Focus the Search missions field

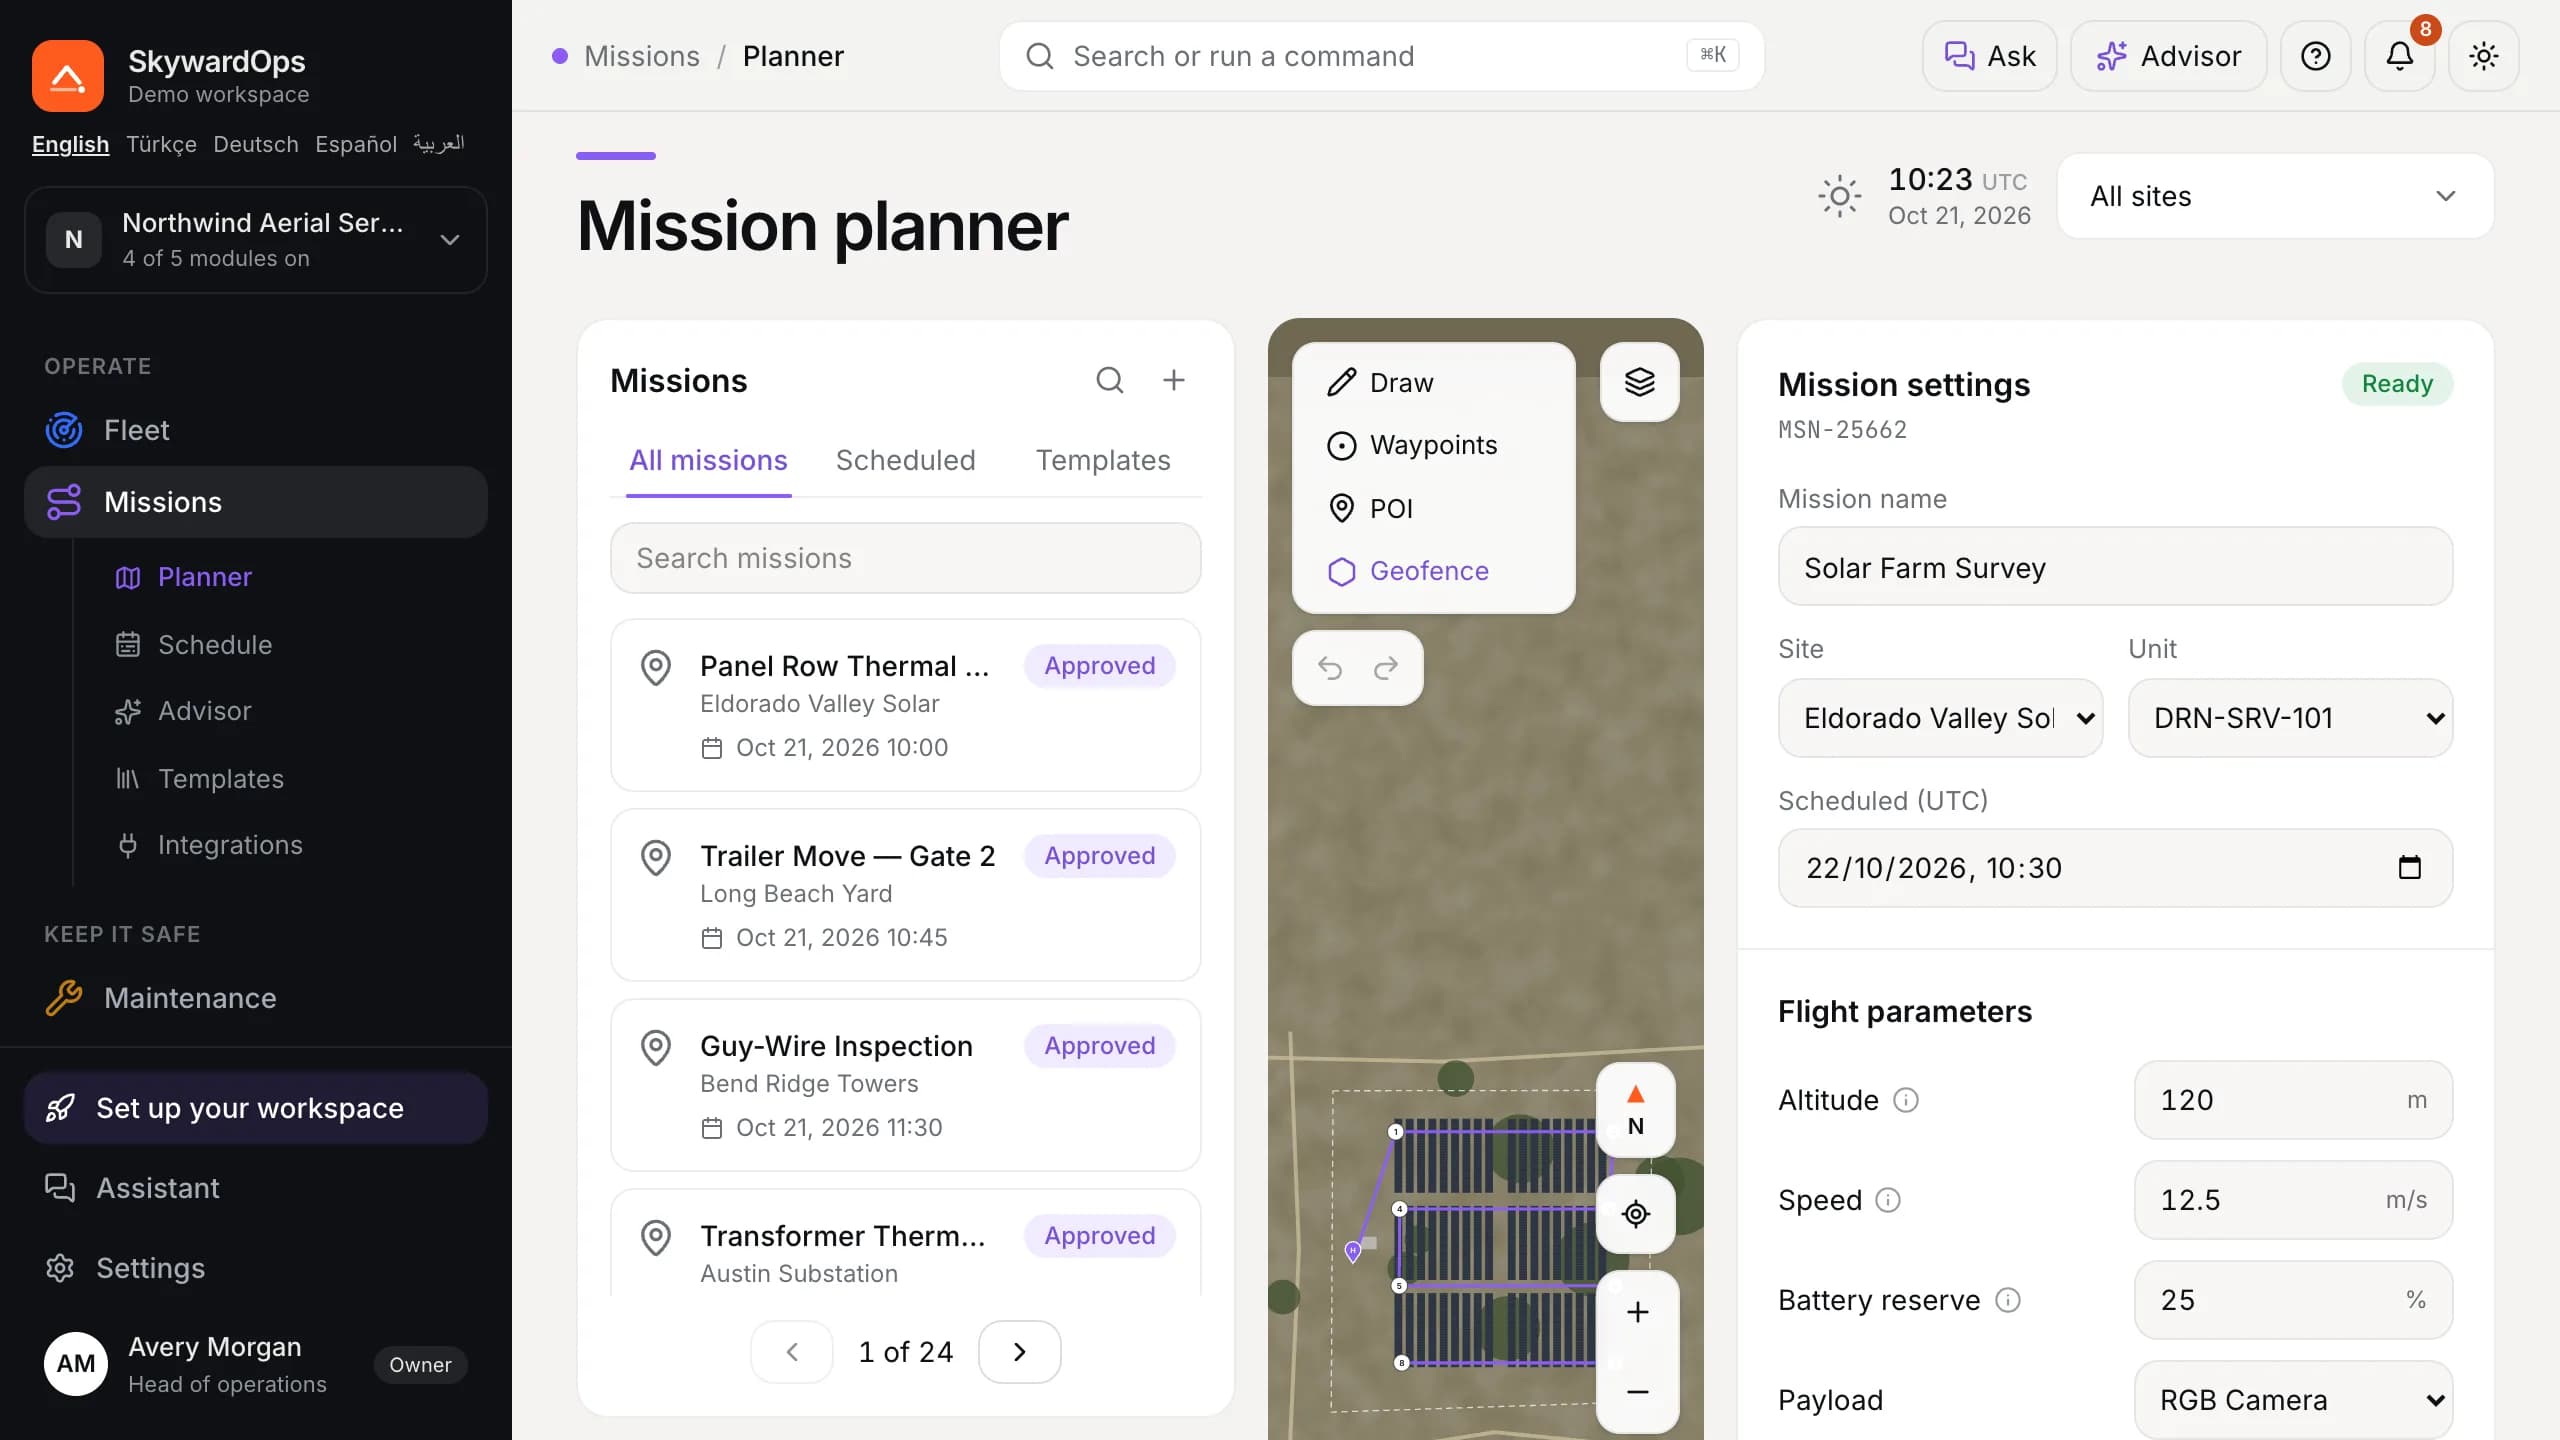(x=905, y=558)
